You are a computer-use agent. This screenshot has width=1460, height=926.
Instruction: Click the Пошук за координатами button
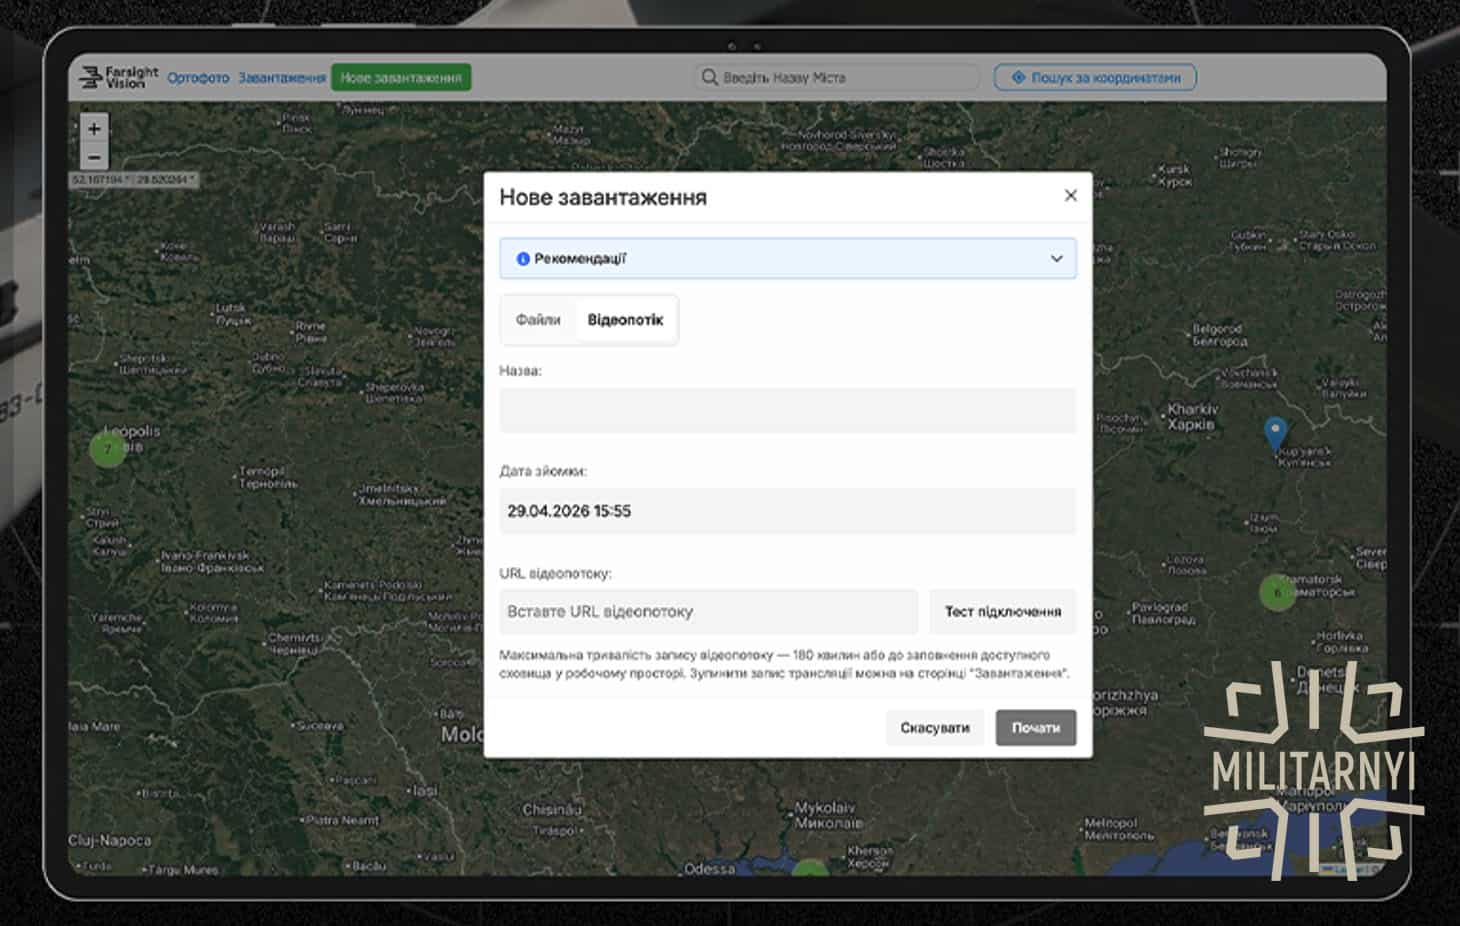click(x=1095, y=78)
